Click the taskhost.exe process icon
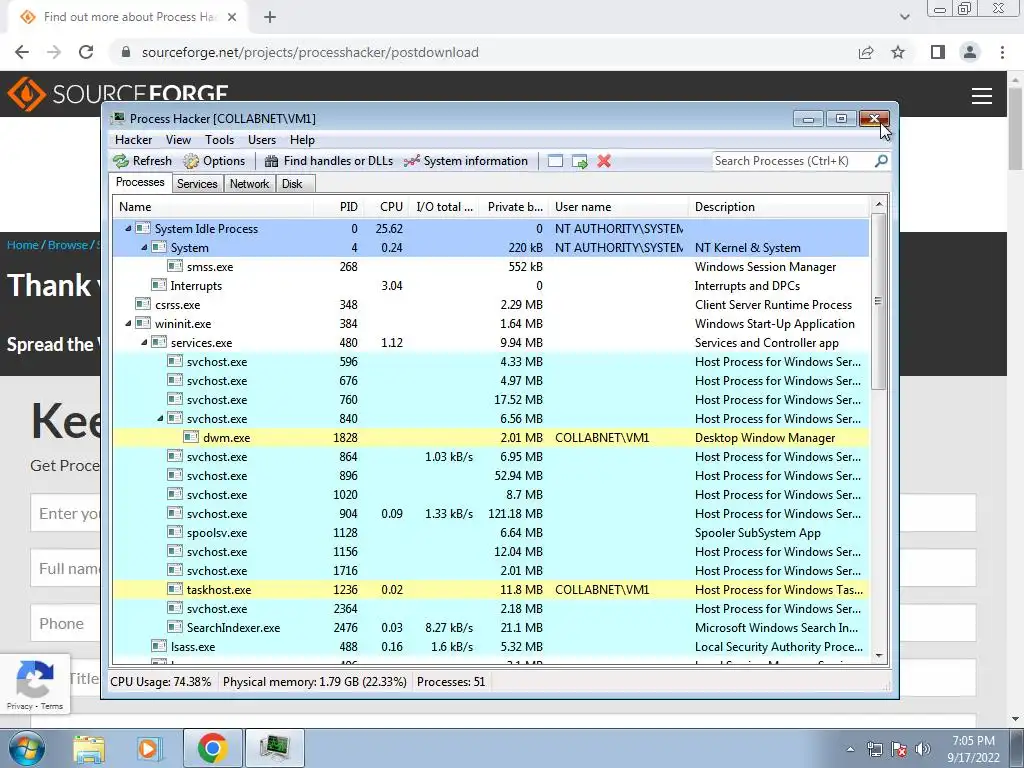 pos(174,590)
